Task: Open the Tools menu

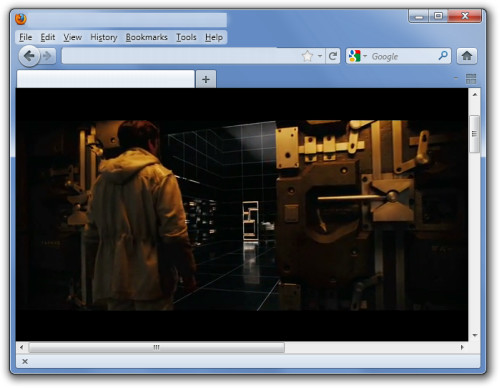Action: [186, 37]
